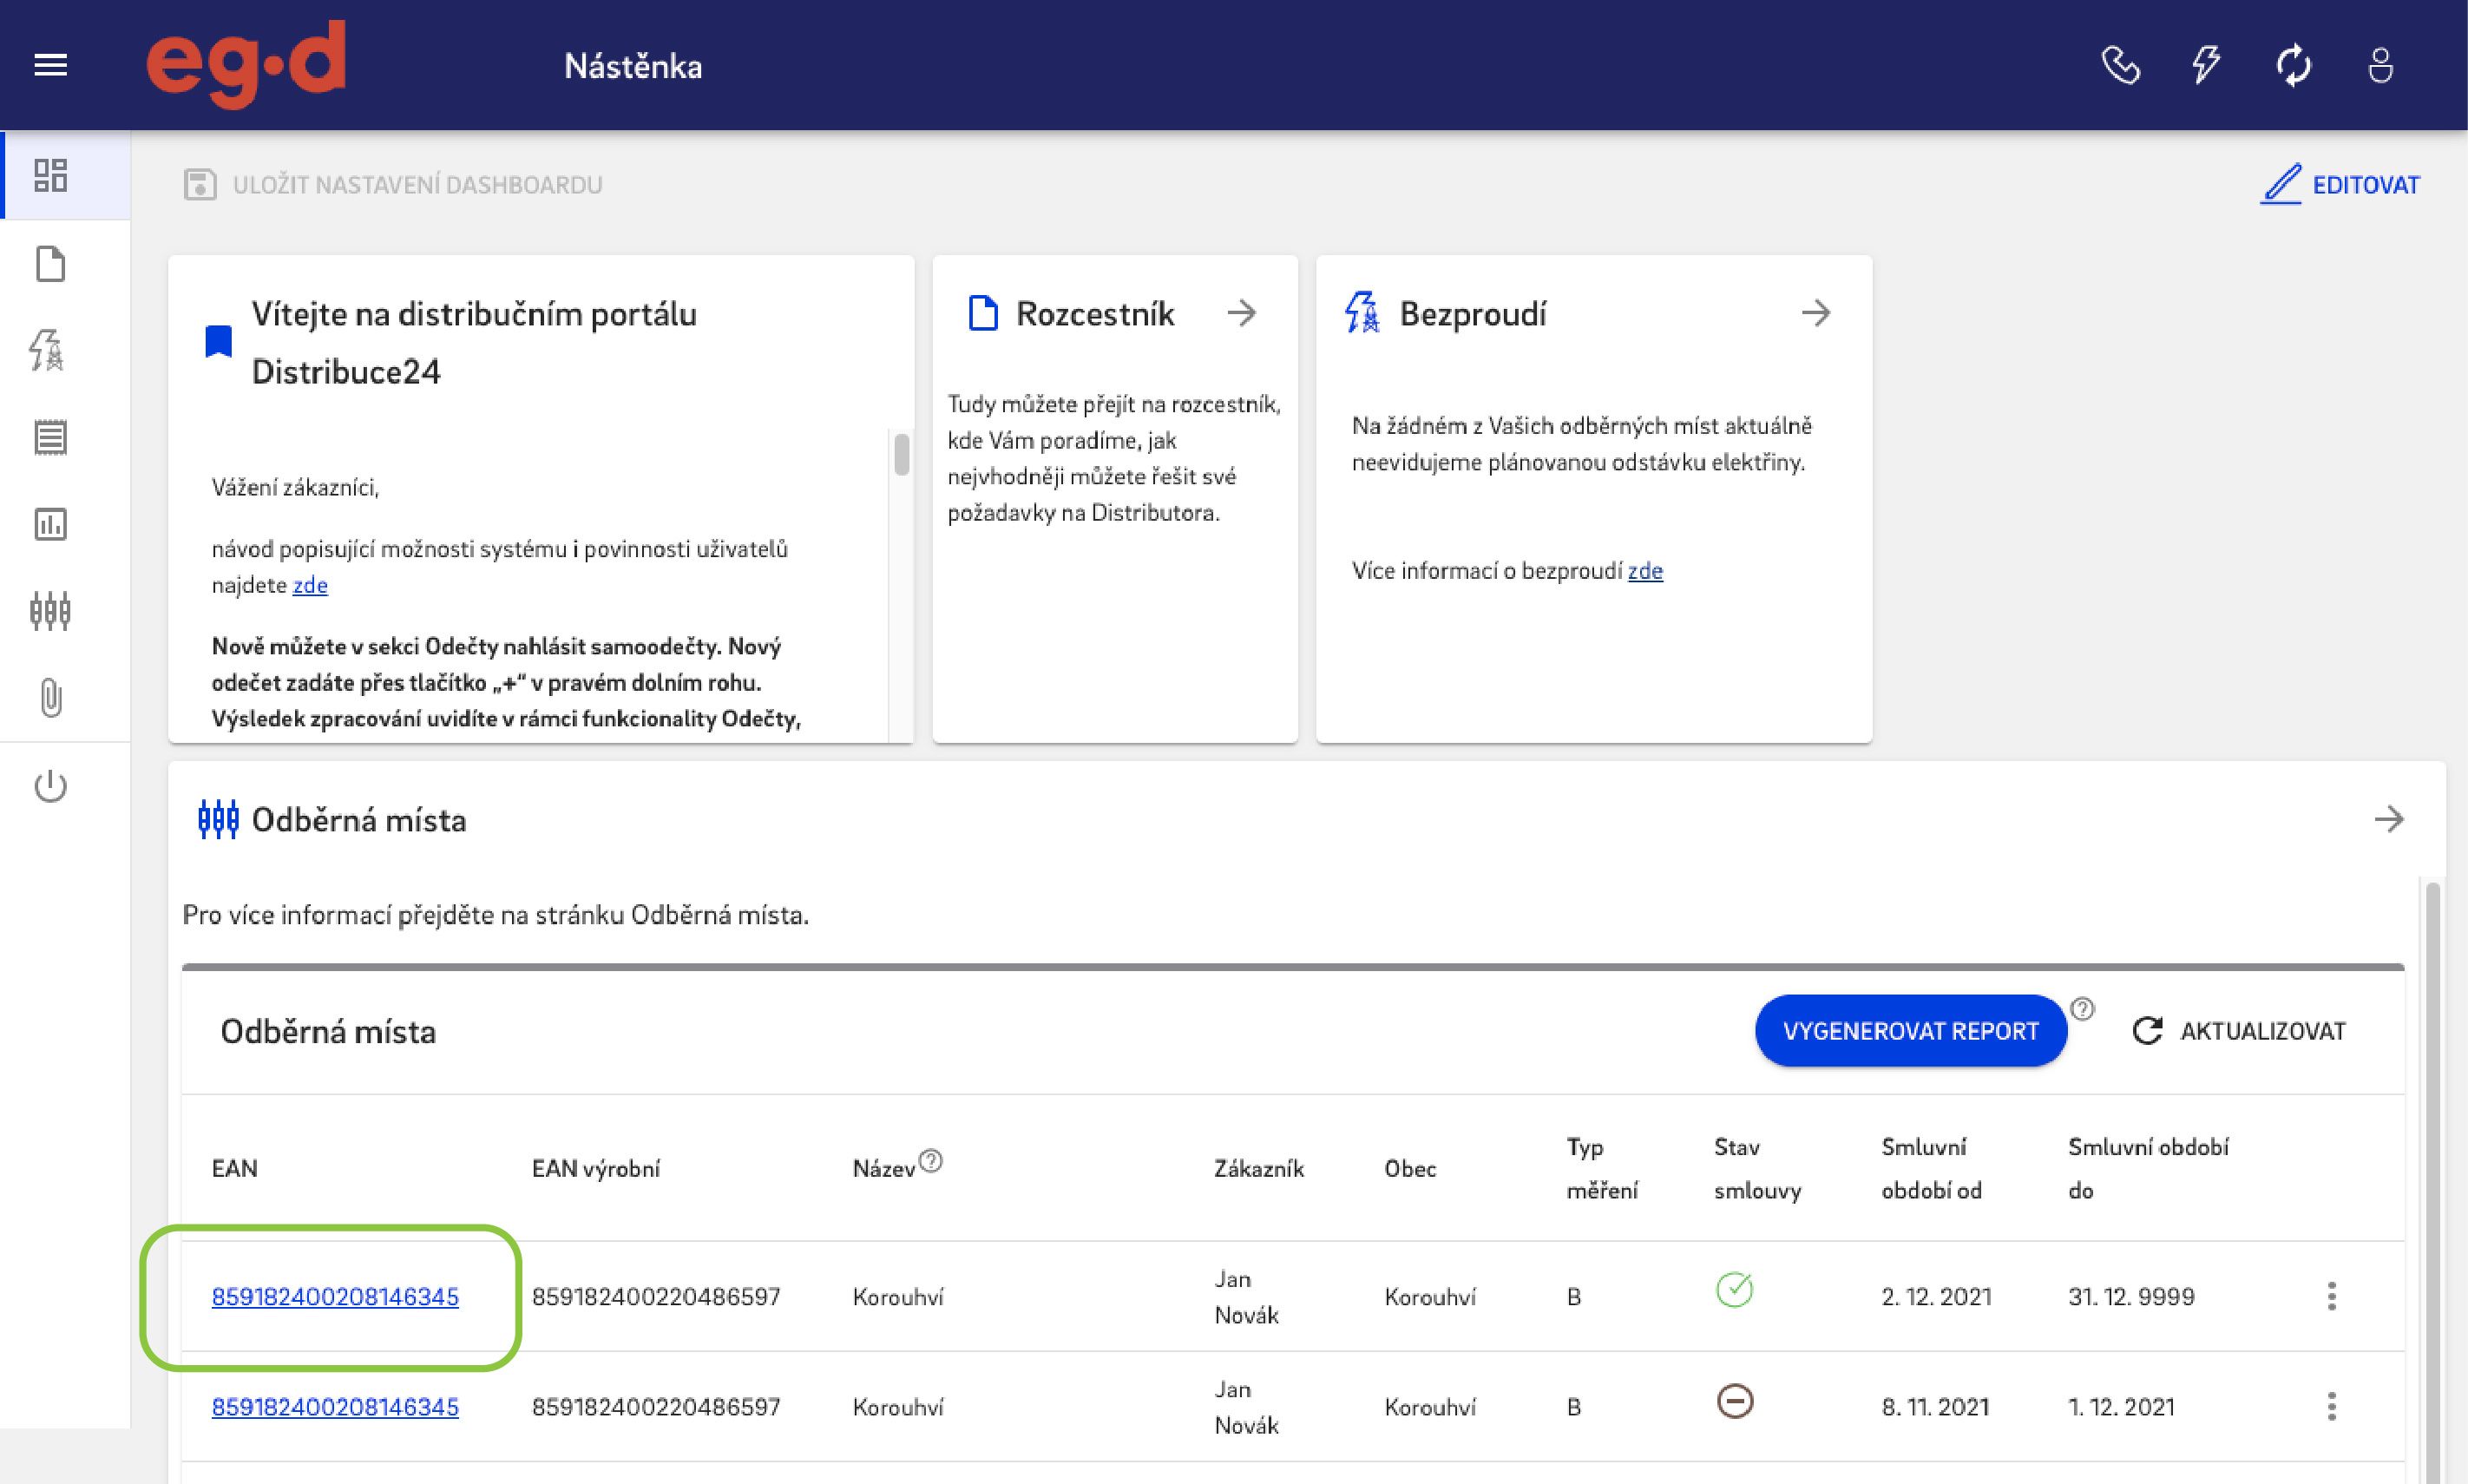Click the Obec column header

(x=1410, y=1168)
